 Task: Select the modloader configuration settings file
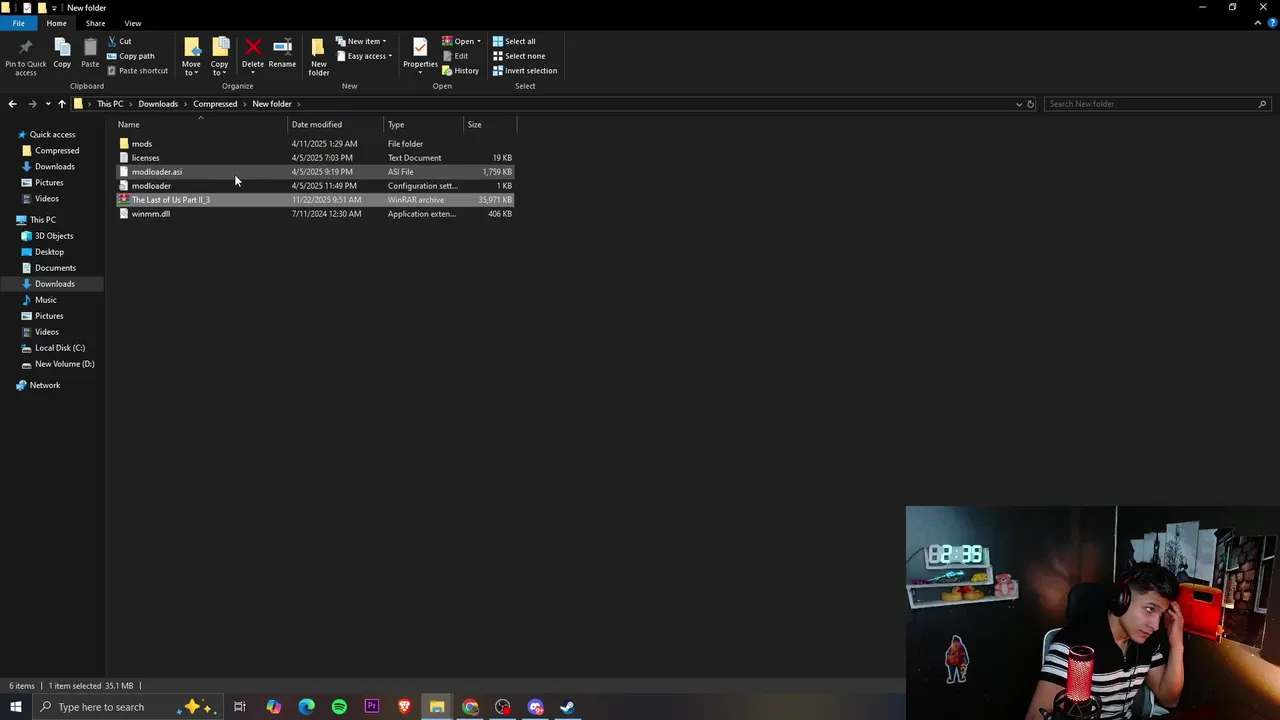coord(315,186)
